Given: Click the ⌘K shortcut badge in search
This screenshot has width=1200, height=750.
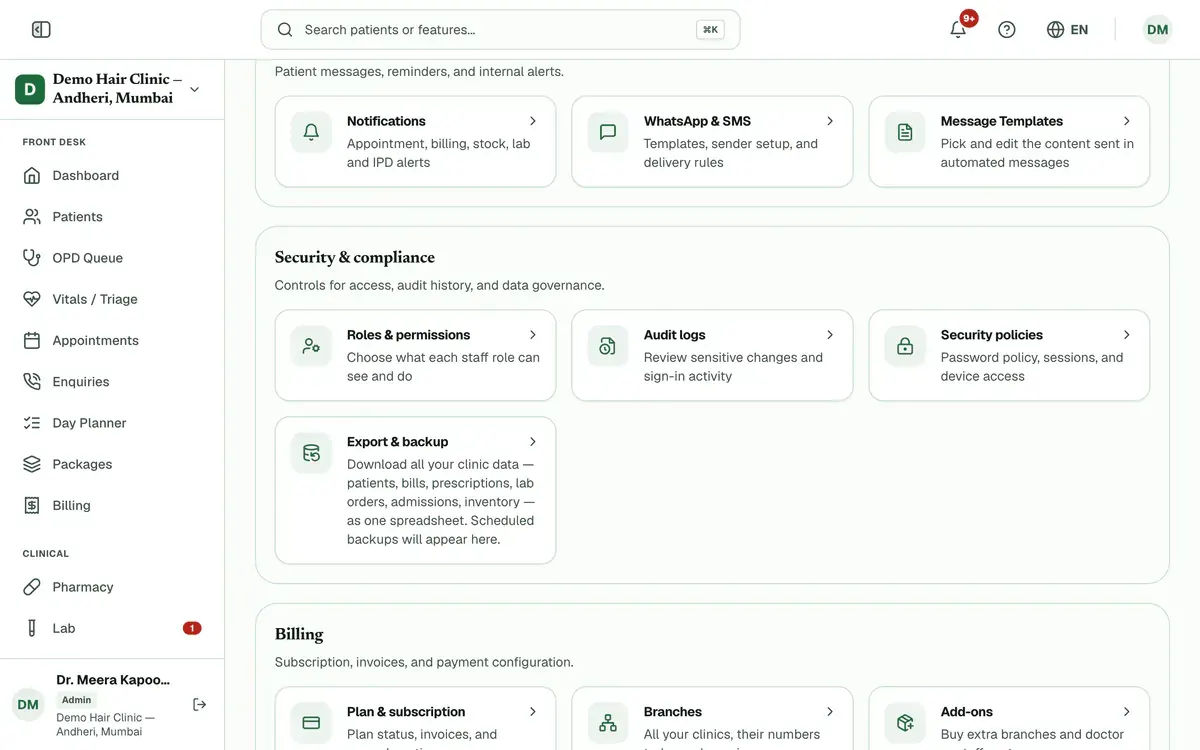Looking at the screenshot, I should (711, 30).
